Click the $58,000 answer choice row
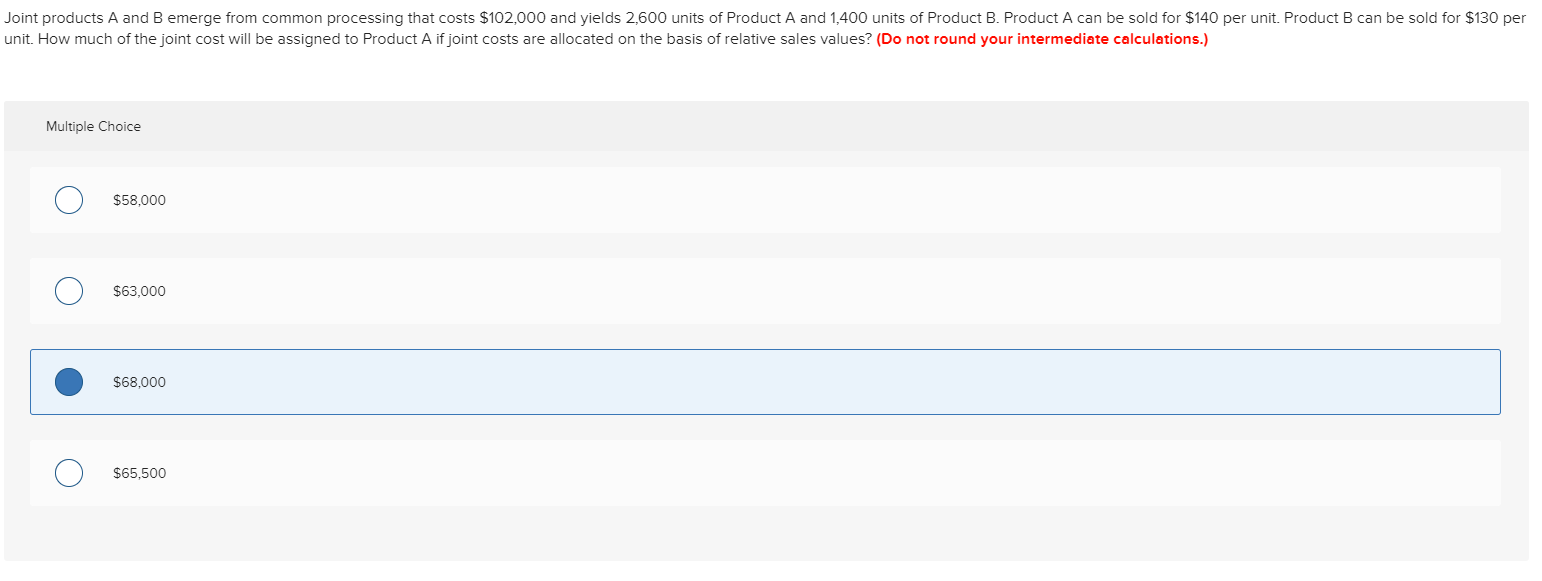The height and width of the screenshot is (581, 1542). tap(700, 199)
